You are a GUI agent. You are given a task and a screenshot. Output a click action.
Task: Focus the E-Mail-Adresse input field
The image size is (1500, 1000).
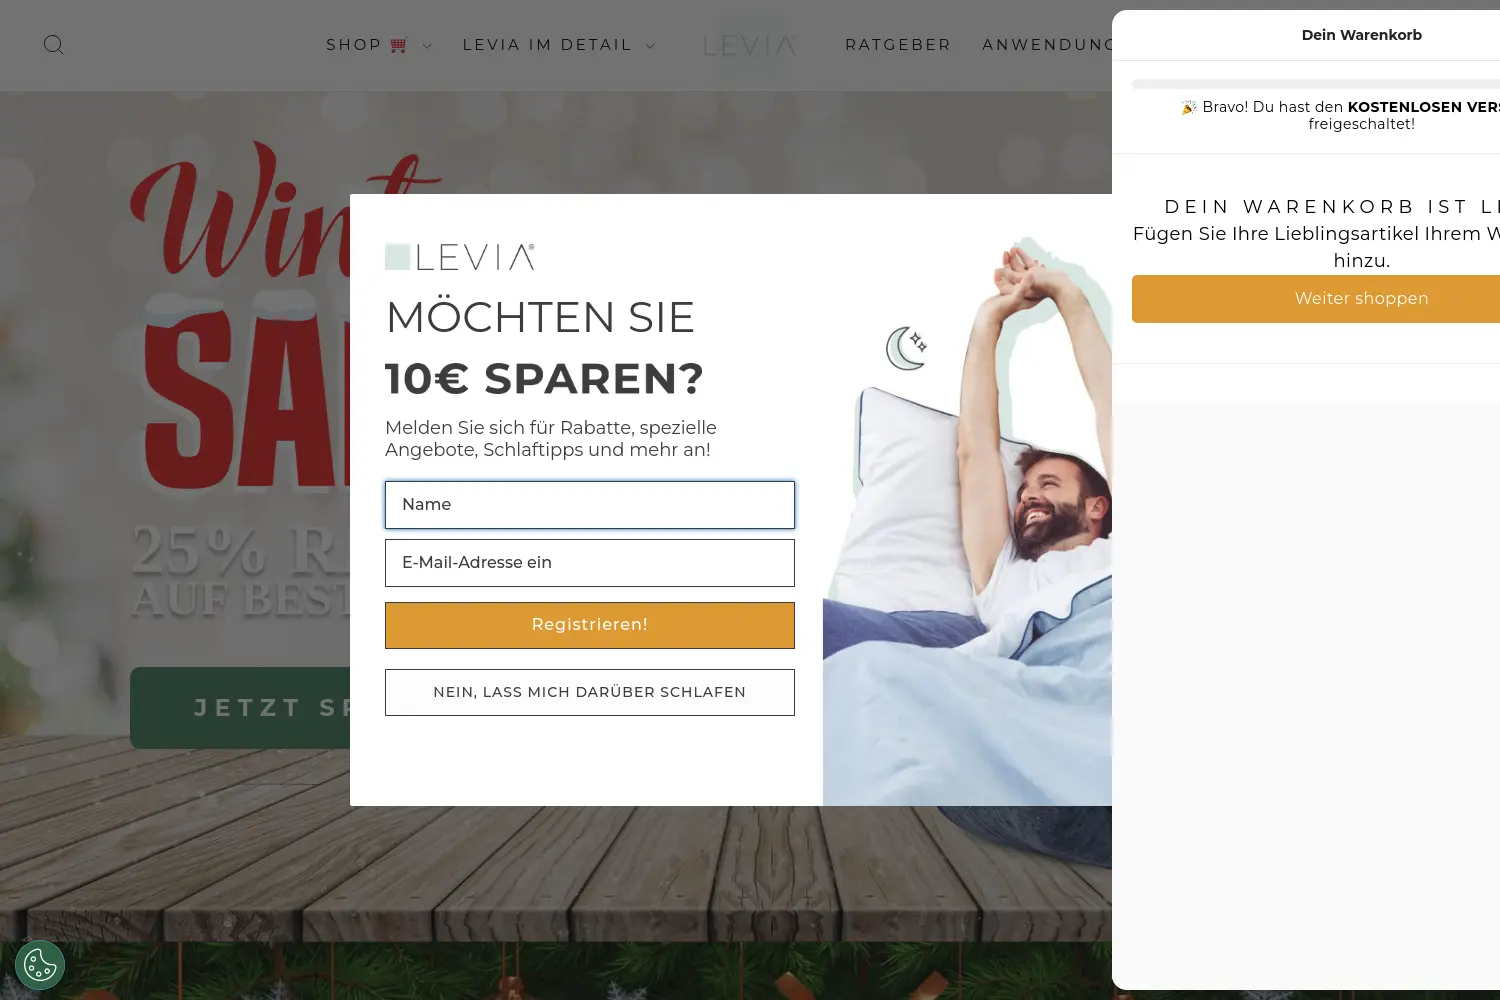[590, 563]
